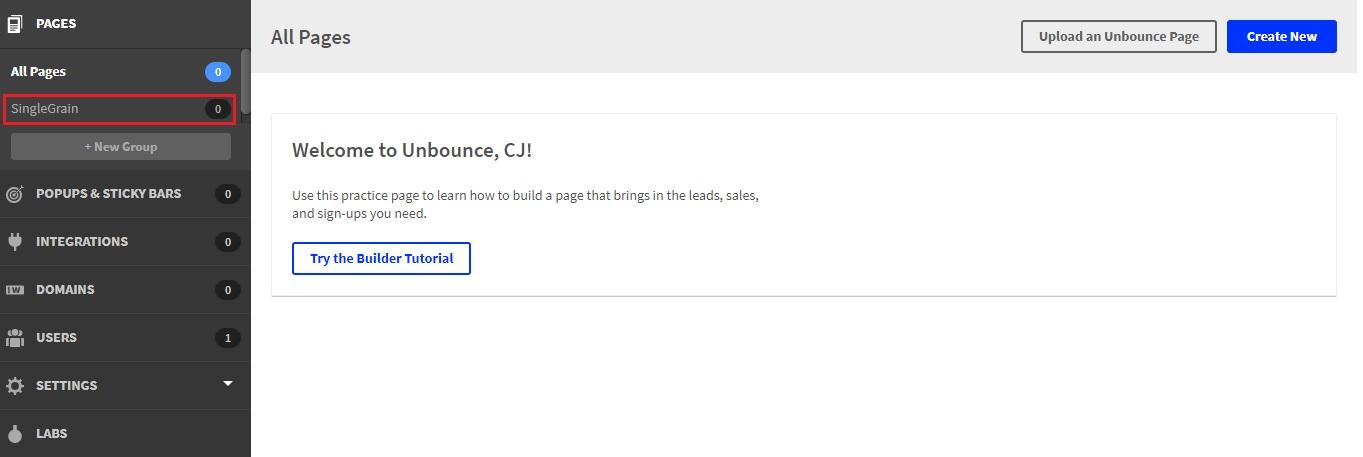Click the Labs flask icon
This screenshot has height=457, width=1363.
pyautogui.click(x=15, y=434)
